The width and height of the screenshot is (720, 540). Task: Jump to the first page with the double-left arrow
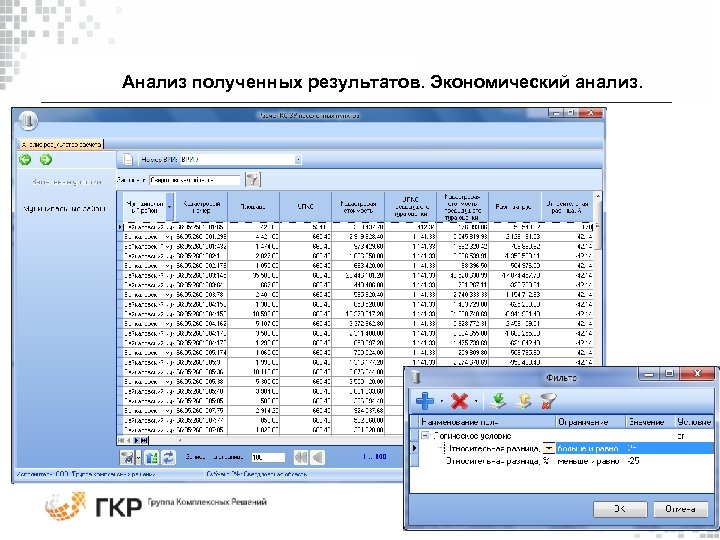301,457
